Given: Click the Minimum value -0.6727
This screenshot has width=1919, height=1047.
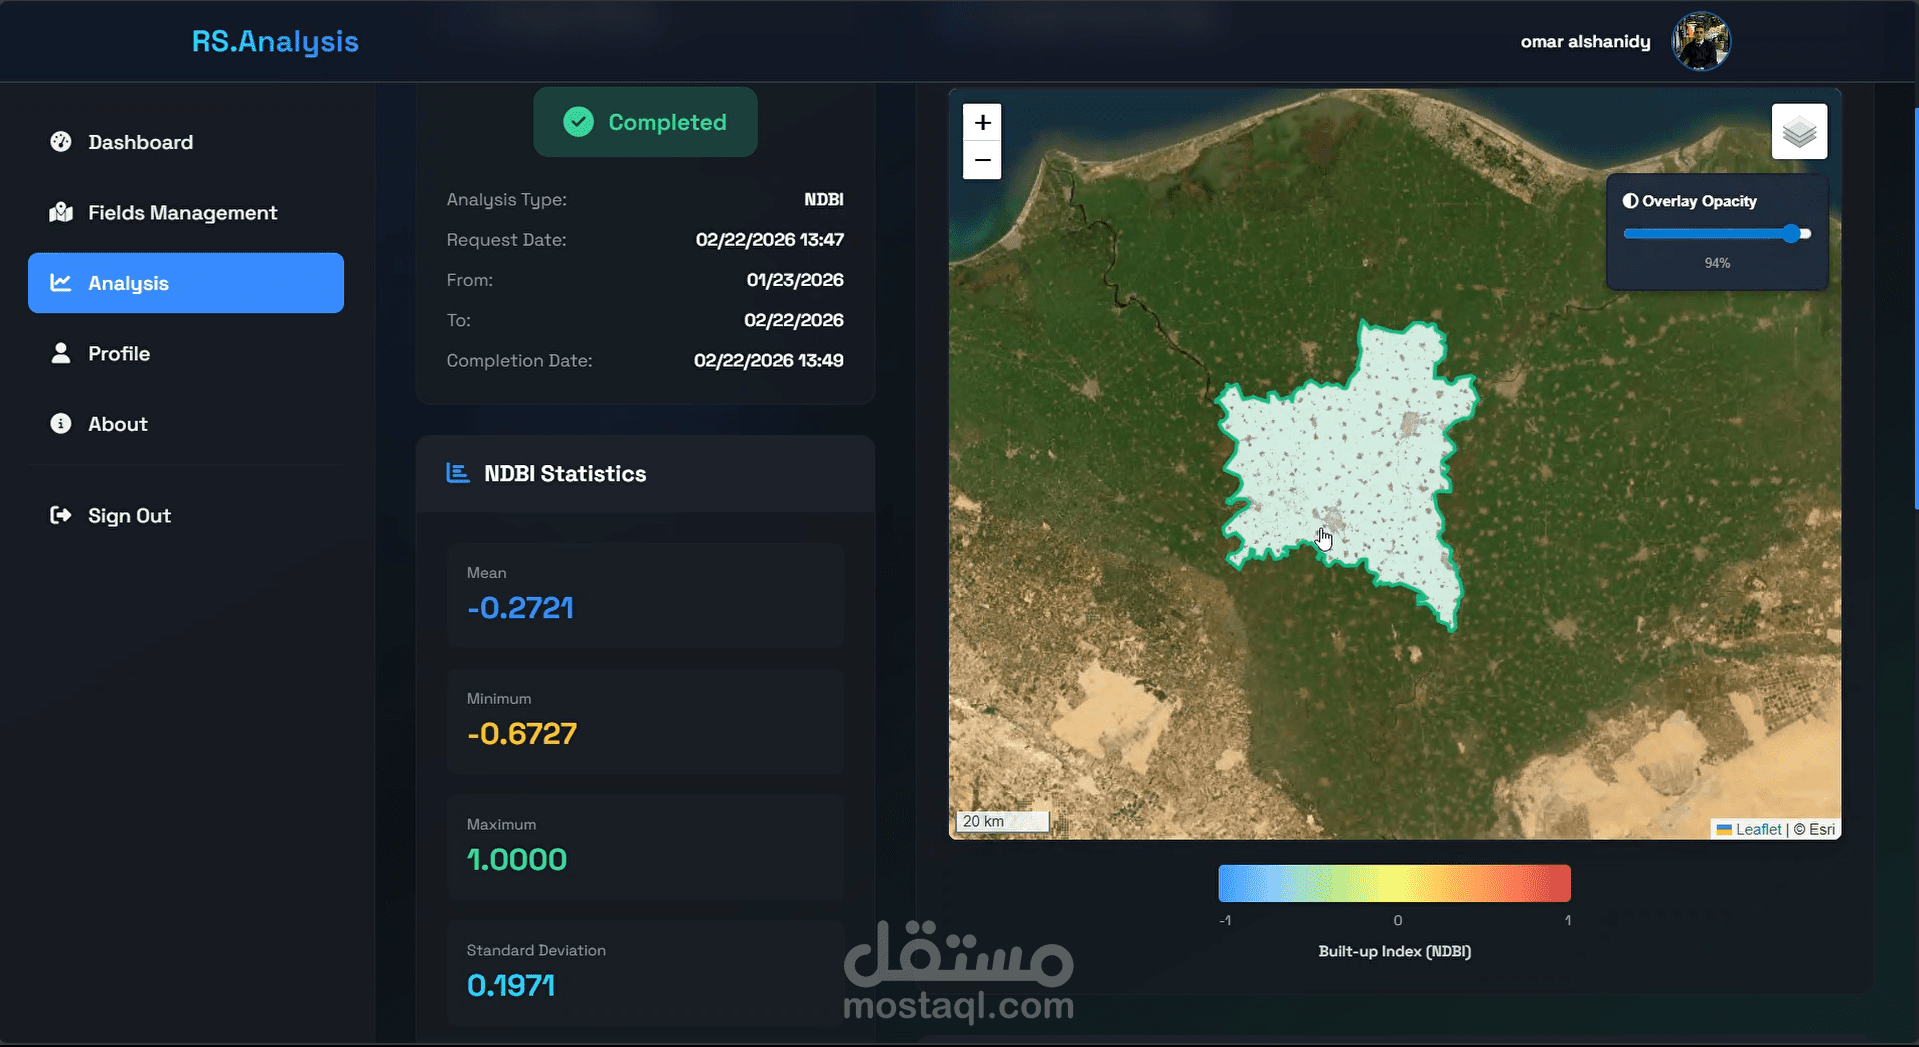Looking at the screenshot, I should click(x=522, y=734).
